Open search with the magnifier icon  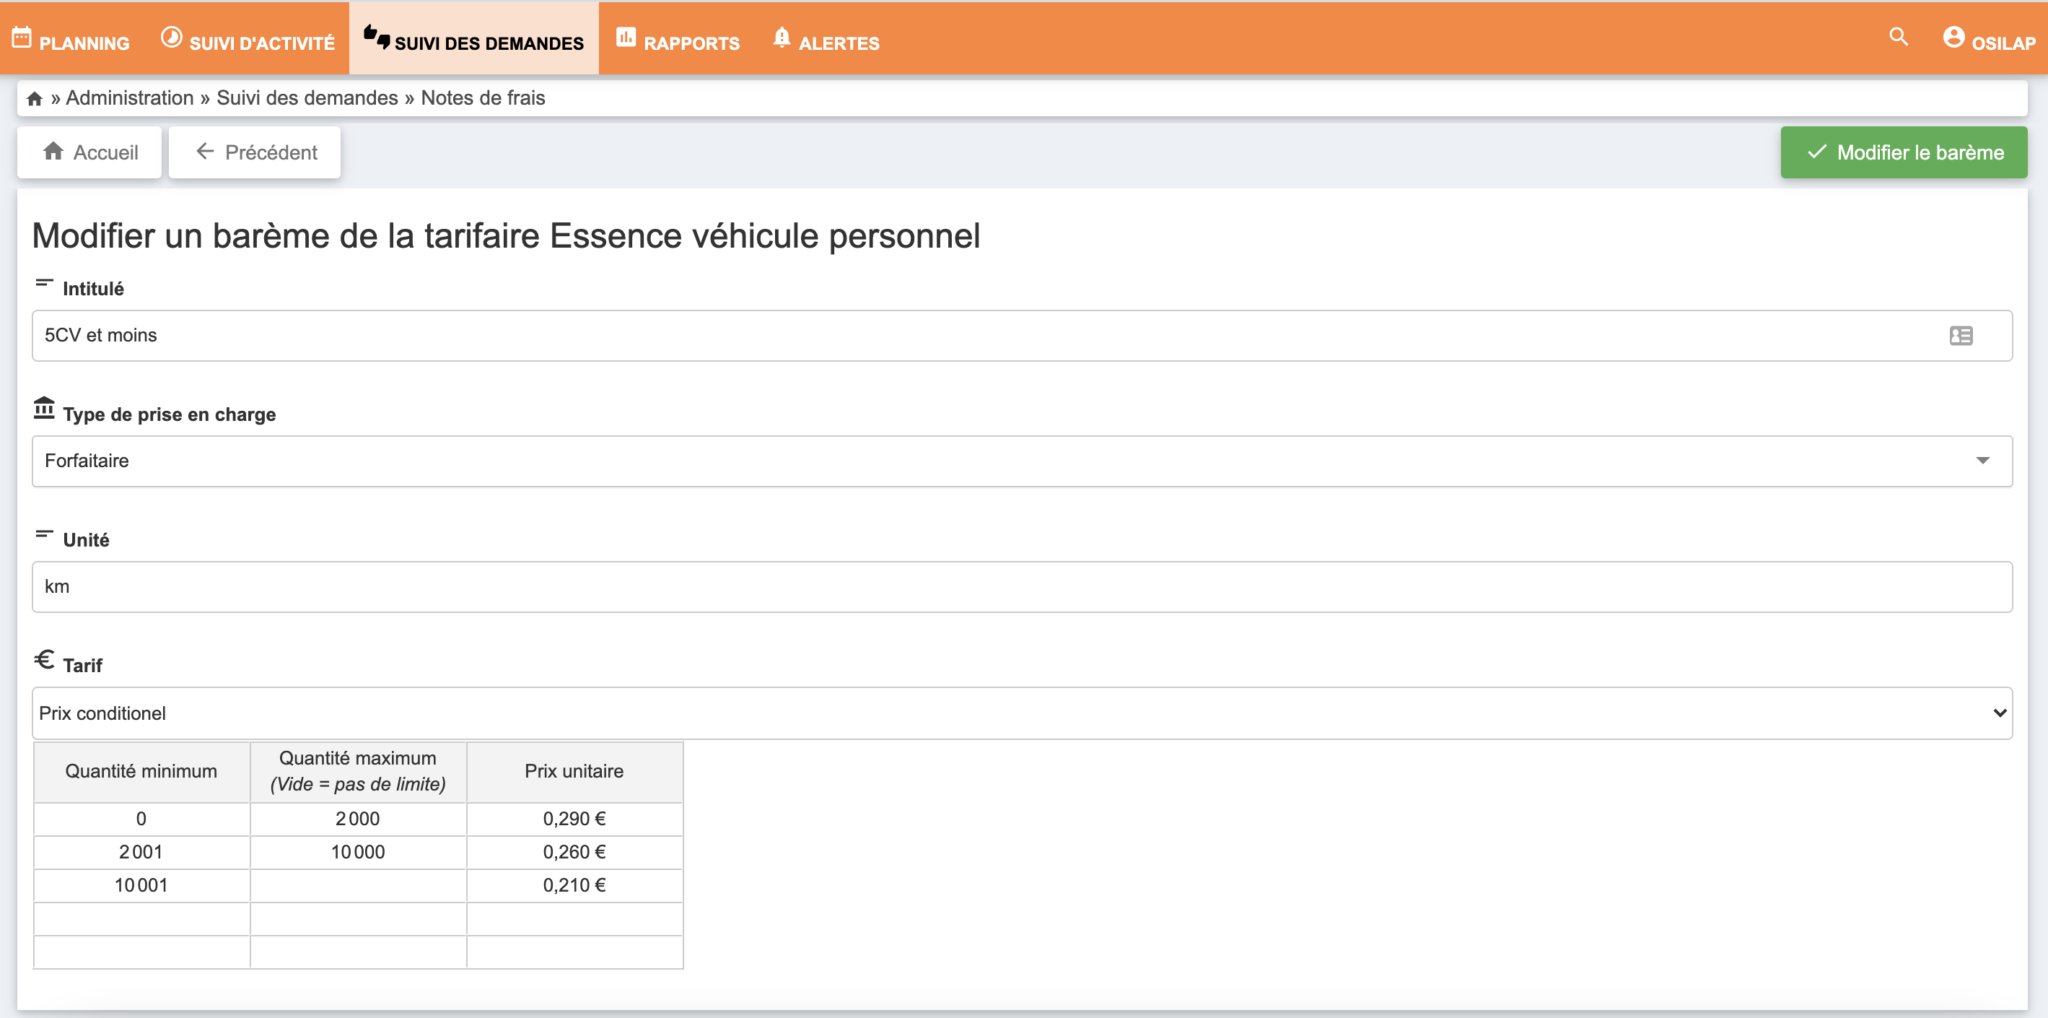[x=1898, y=37]
